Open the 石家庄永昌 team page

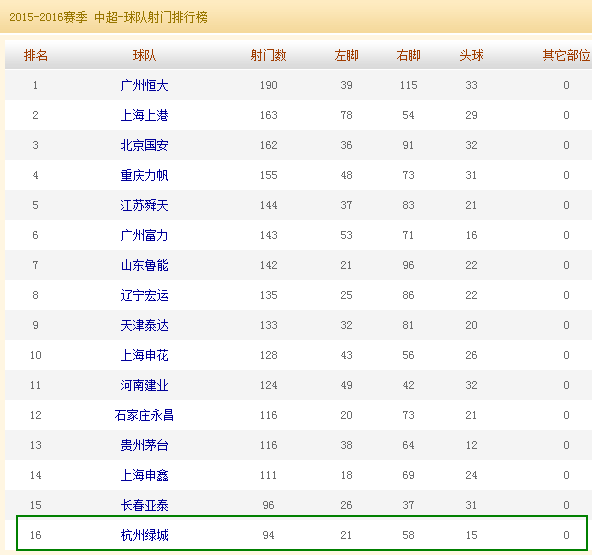144,415
